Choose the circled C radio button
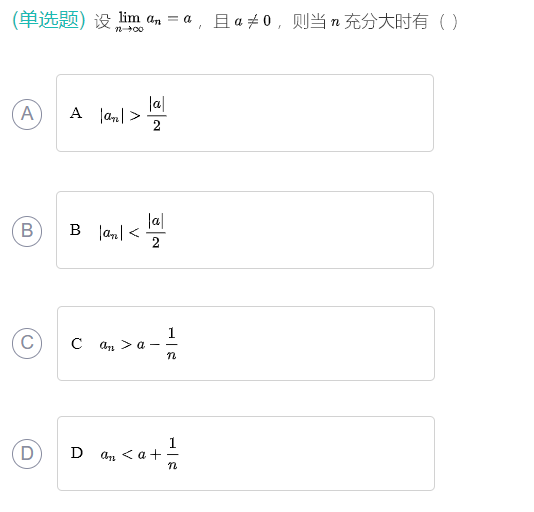This screenshot has height=512, width=534. coord(27,343)
